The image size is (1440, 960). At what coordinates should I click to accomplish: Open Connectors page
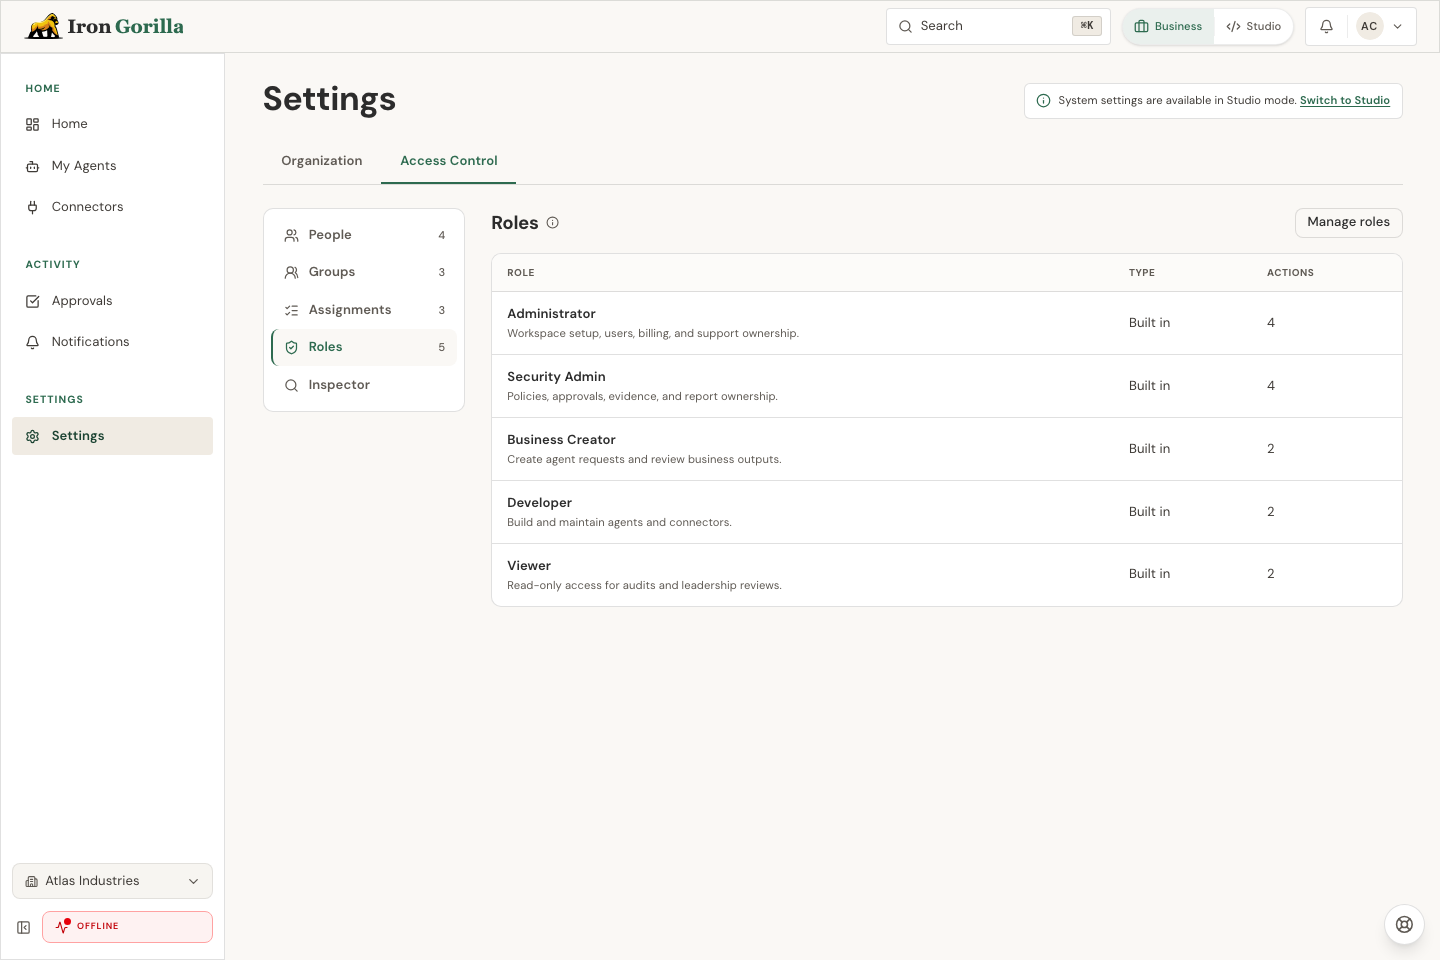pos(112,207)
